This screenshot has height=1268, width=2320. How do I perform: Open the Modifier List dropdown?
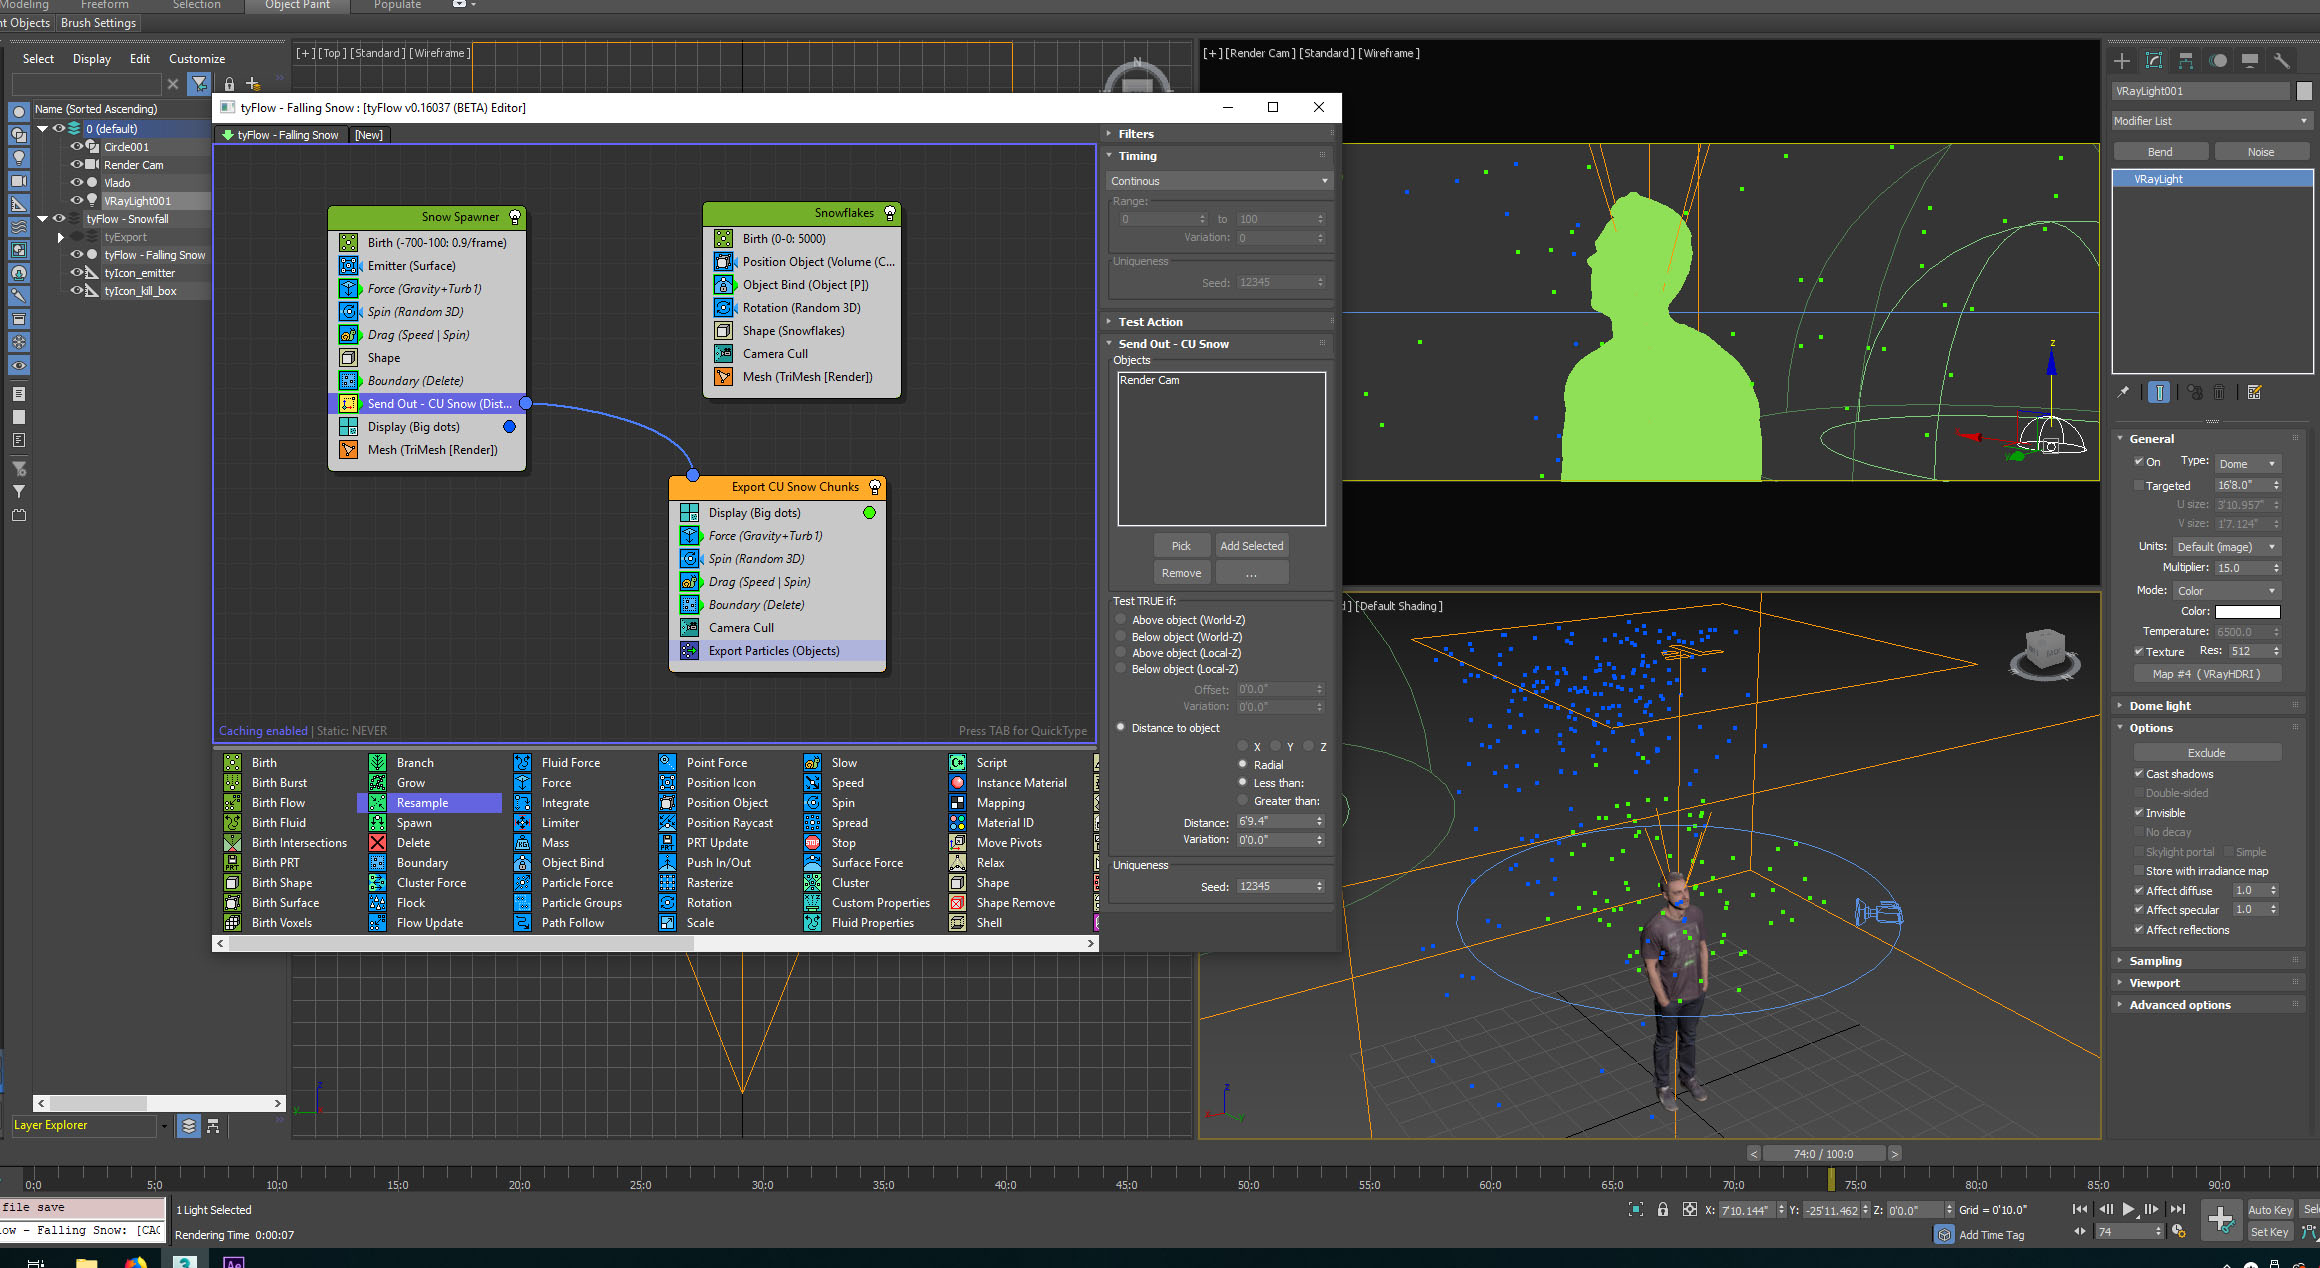pyautogui.click(x=2210, y=121)
